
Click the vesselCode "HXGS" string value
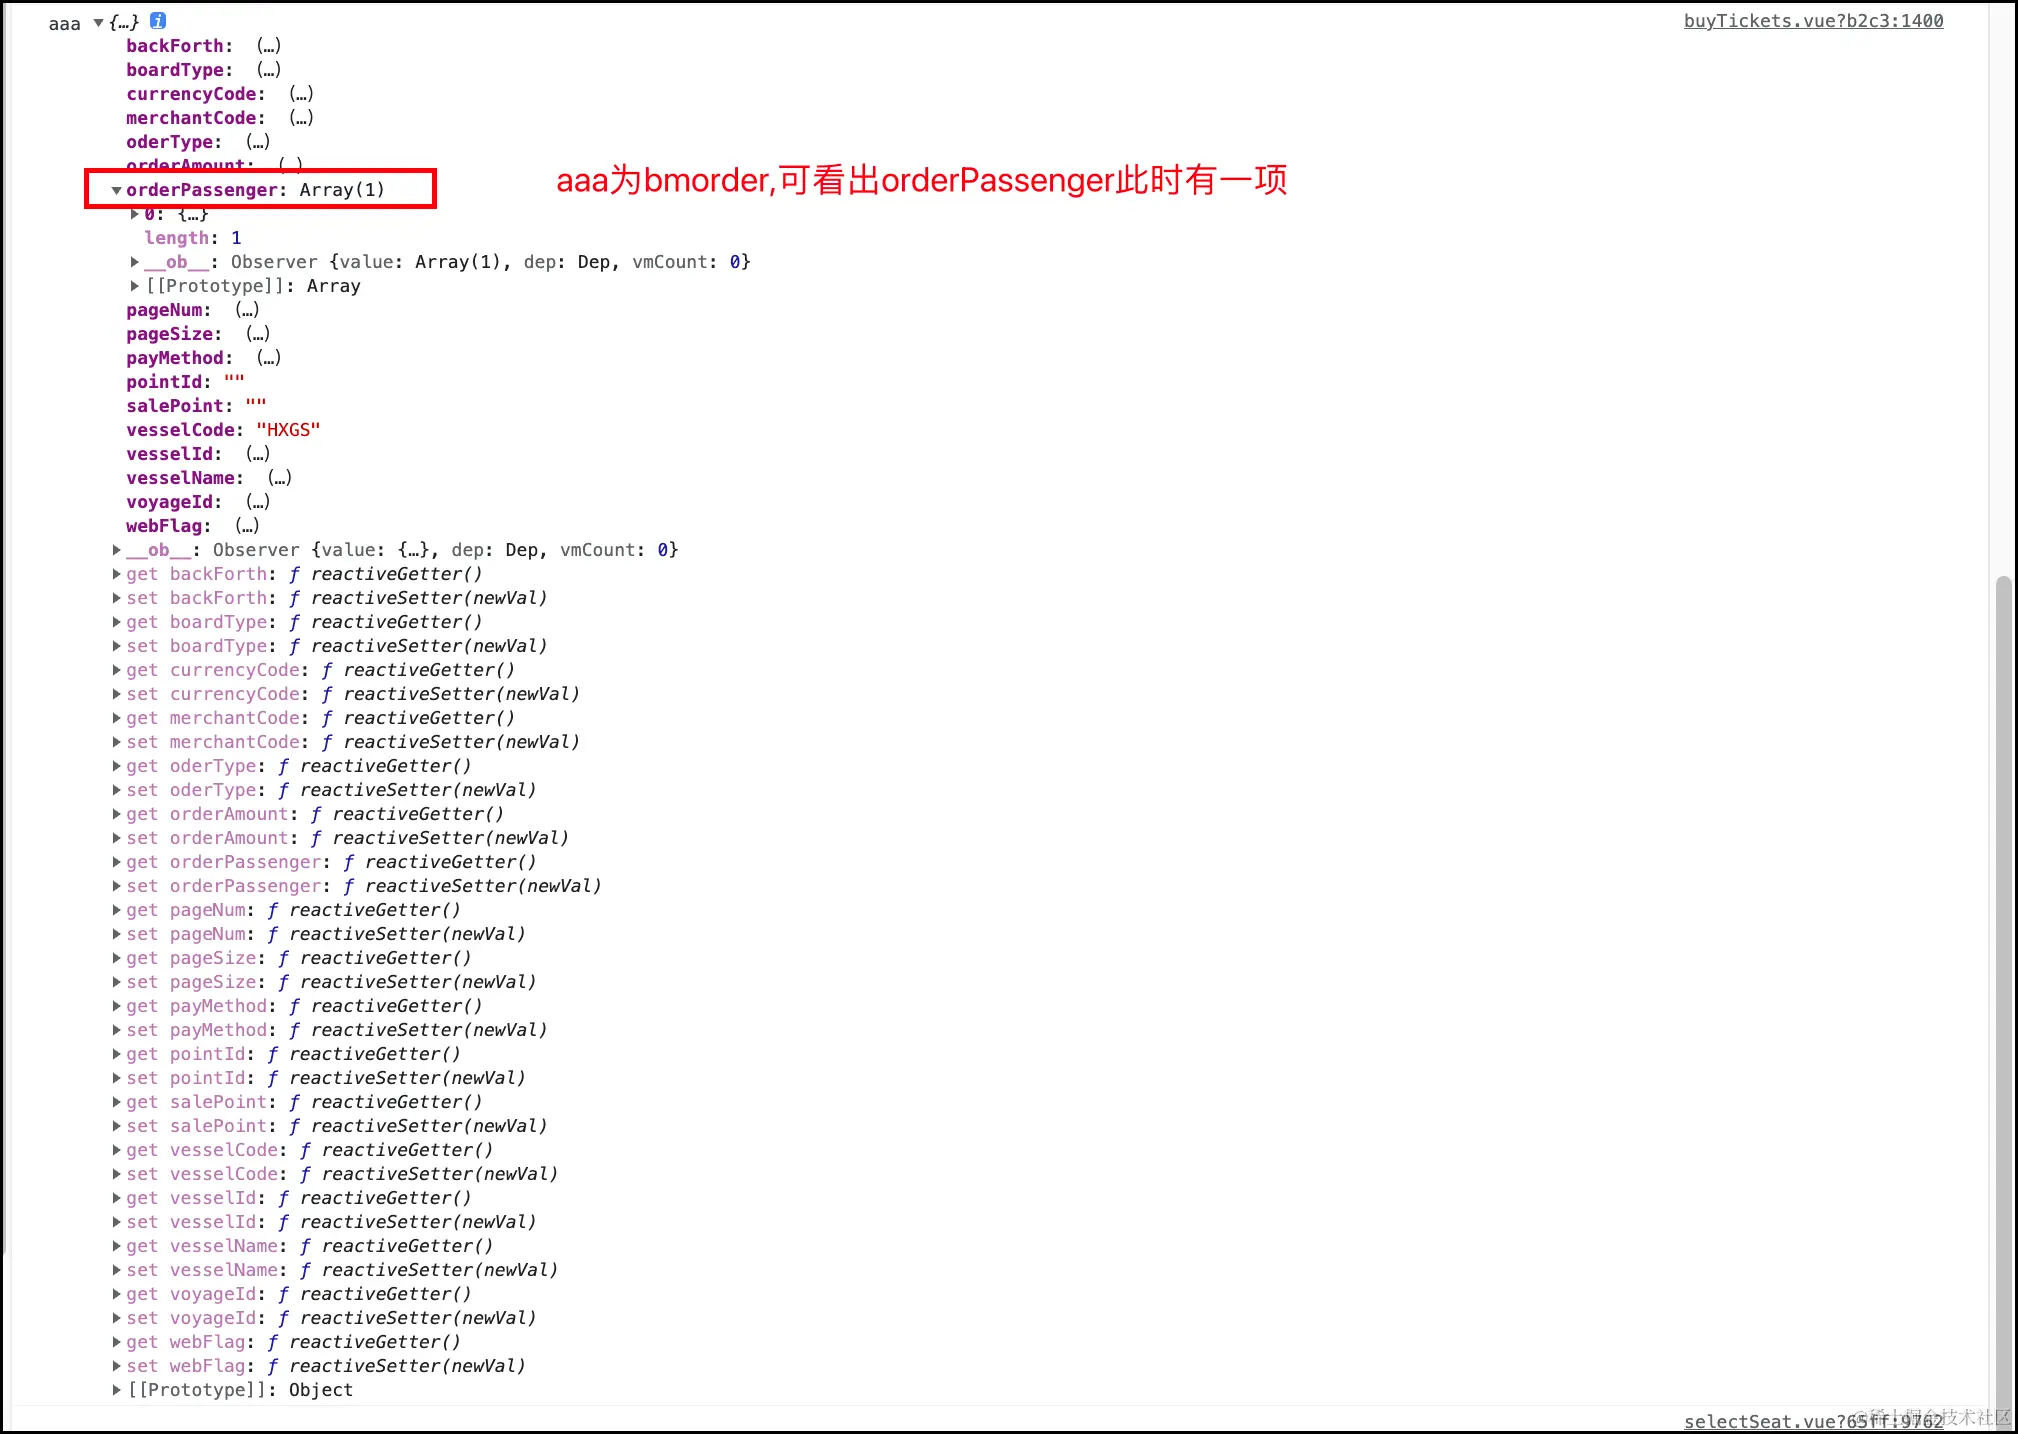[288, 430]
